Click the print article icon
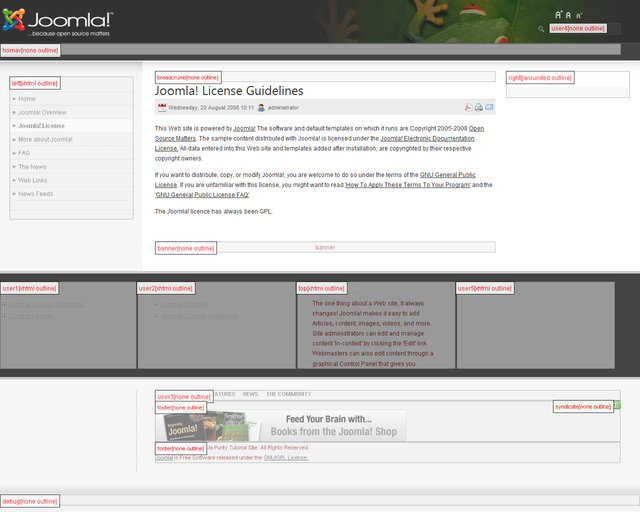 (479, 107)
